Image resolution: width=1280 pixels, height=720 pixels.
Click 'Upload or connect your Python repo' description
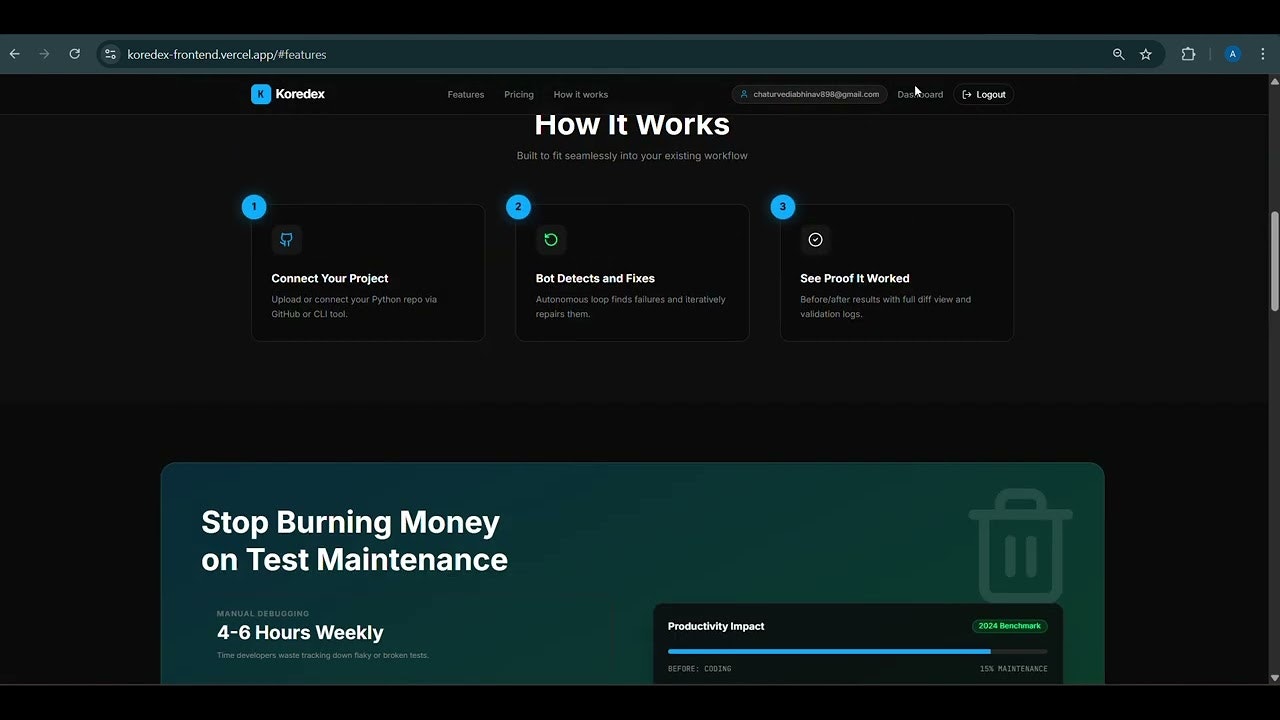pyautogui.click(x=354, y=306)
